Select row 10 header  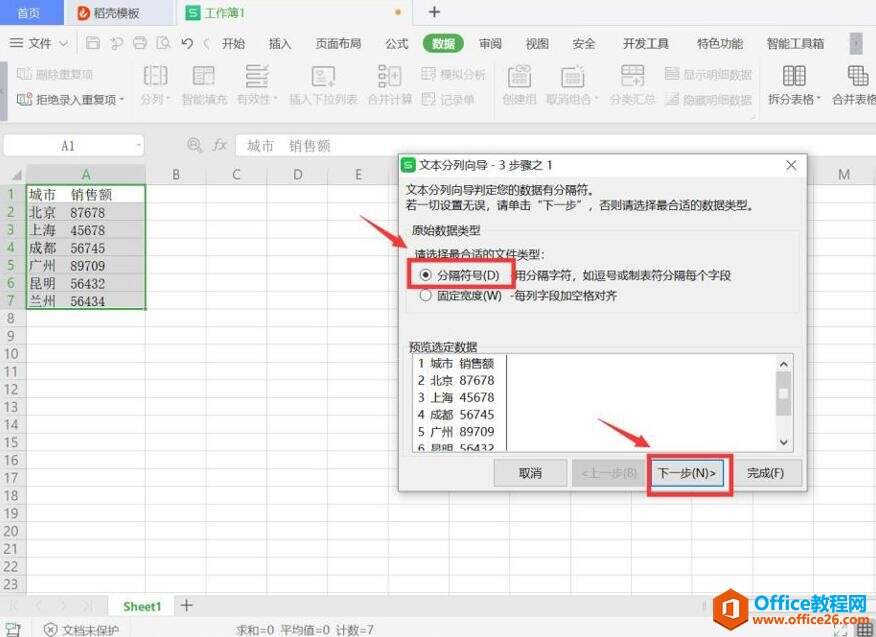pyautogui.click(x=12, y=354)
